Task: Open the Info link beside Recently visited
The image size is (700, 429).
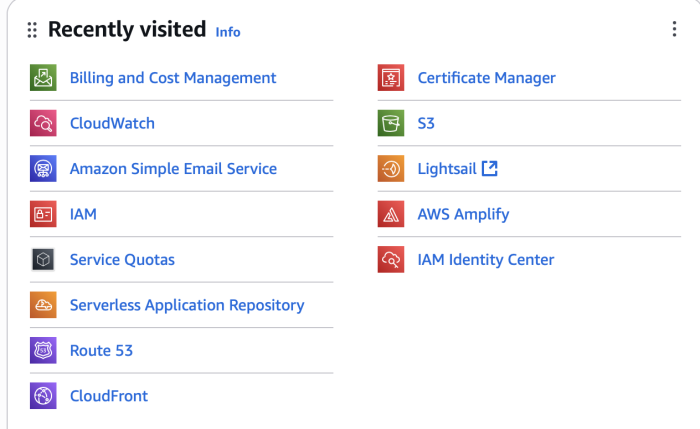Action: pyautogui.click(x=228, y=32)
